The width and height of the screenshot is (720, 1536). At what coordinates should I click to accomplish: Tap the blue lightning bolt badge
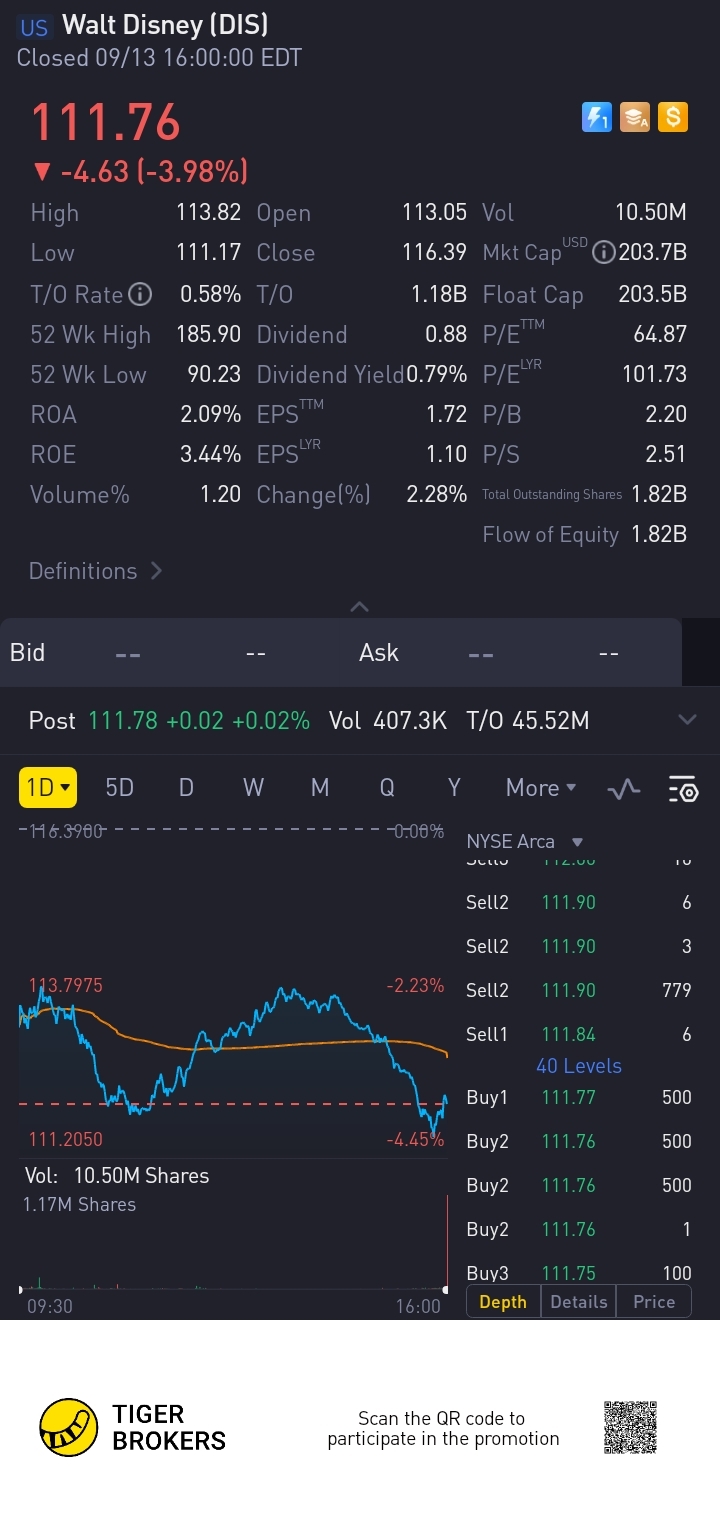pyautogui.click(x=596, y=117)
